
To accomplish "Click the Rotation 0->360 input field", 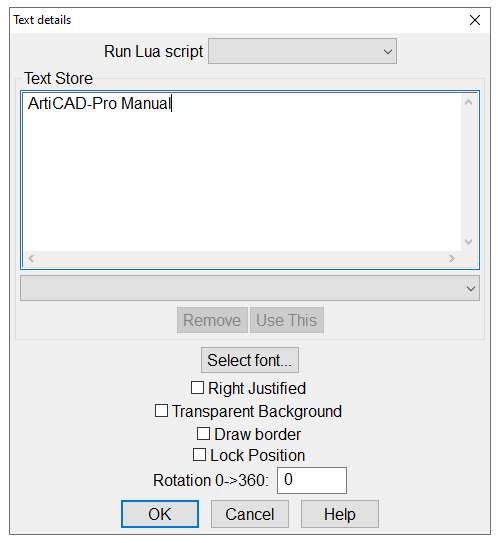I will pos(312,480).
